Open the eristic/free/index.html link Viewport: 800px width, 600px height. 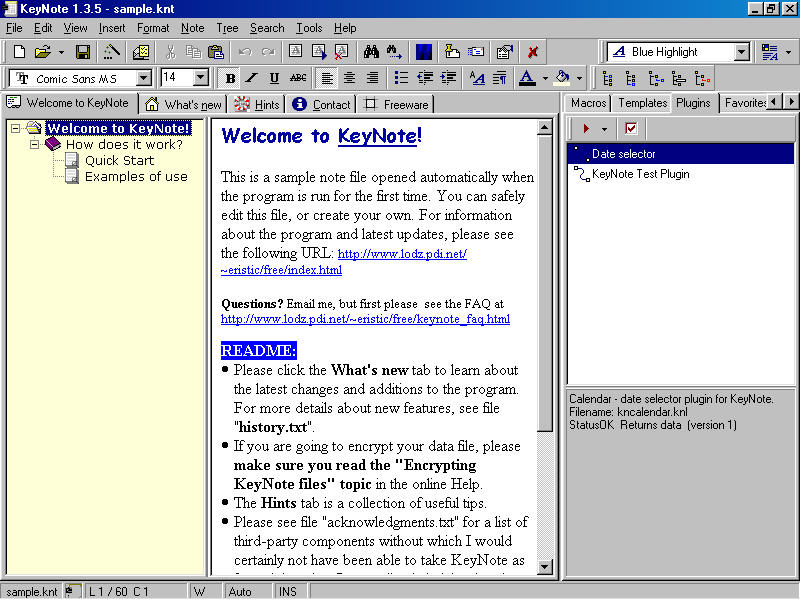pyautogui.click(x=282, y=270)
